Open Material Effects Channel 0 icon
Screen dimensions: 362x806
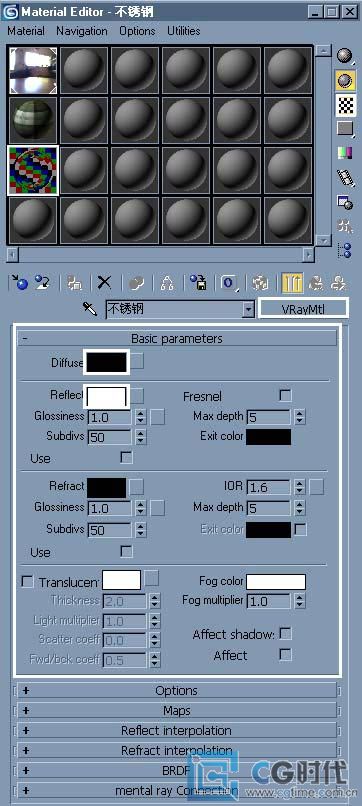point(230,283)
